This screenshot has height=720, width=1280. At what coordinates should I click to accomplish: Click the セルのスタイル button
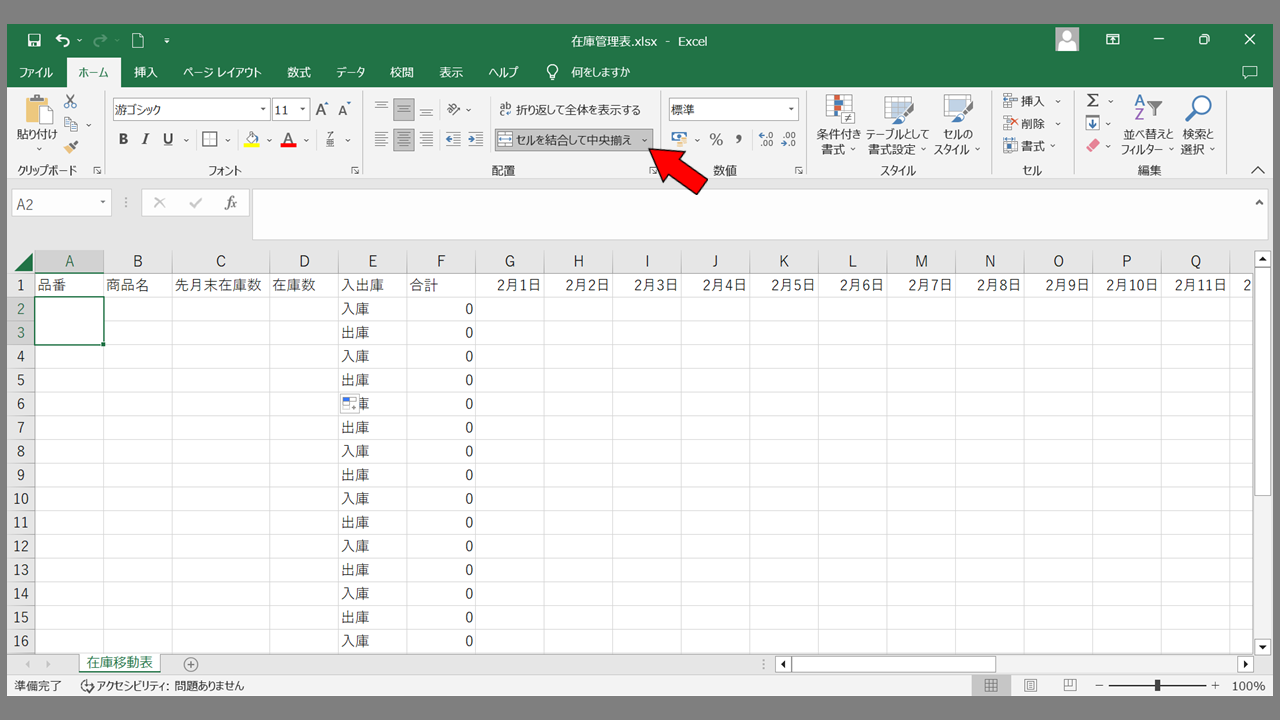pyautogui.click(x=958, y=125)
